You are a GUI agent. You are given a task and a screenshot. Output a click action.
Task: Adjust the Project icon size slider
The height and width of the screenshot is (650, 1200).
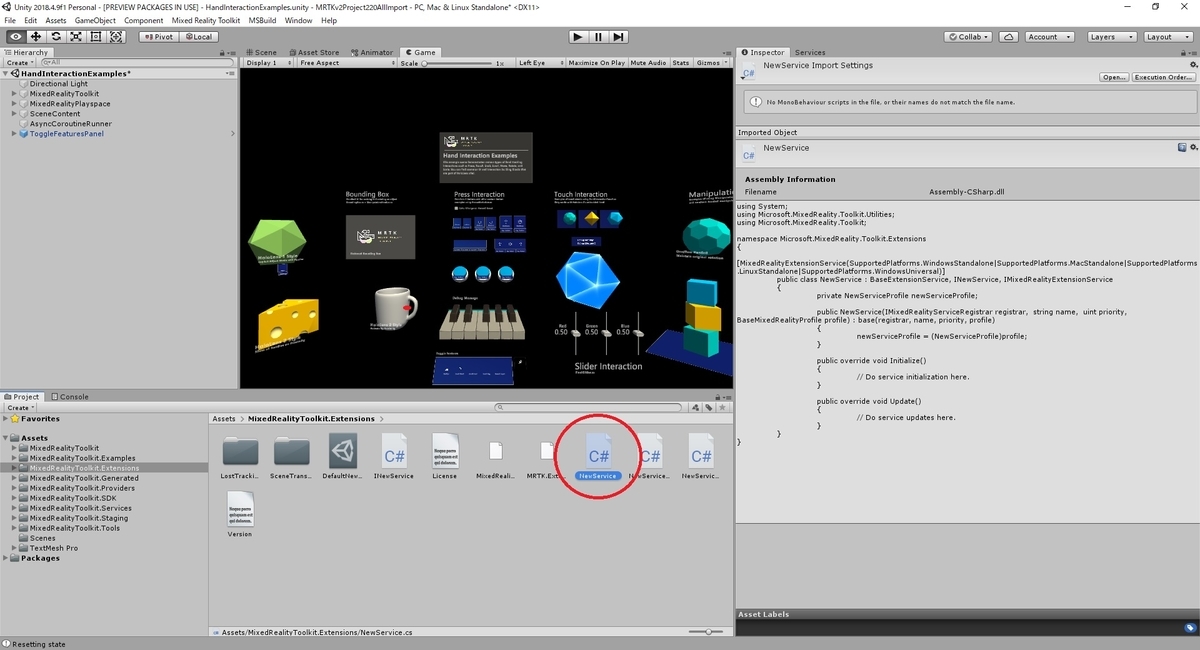708,632
